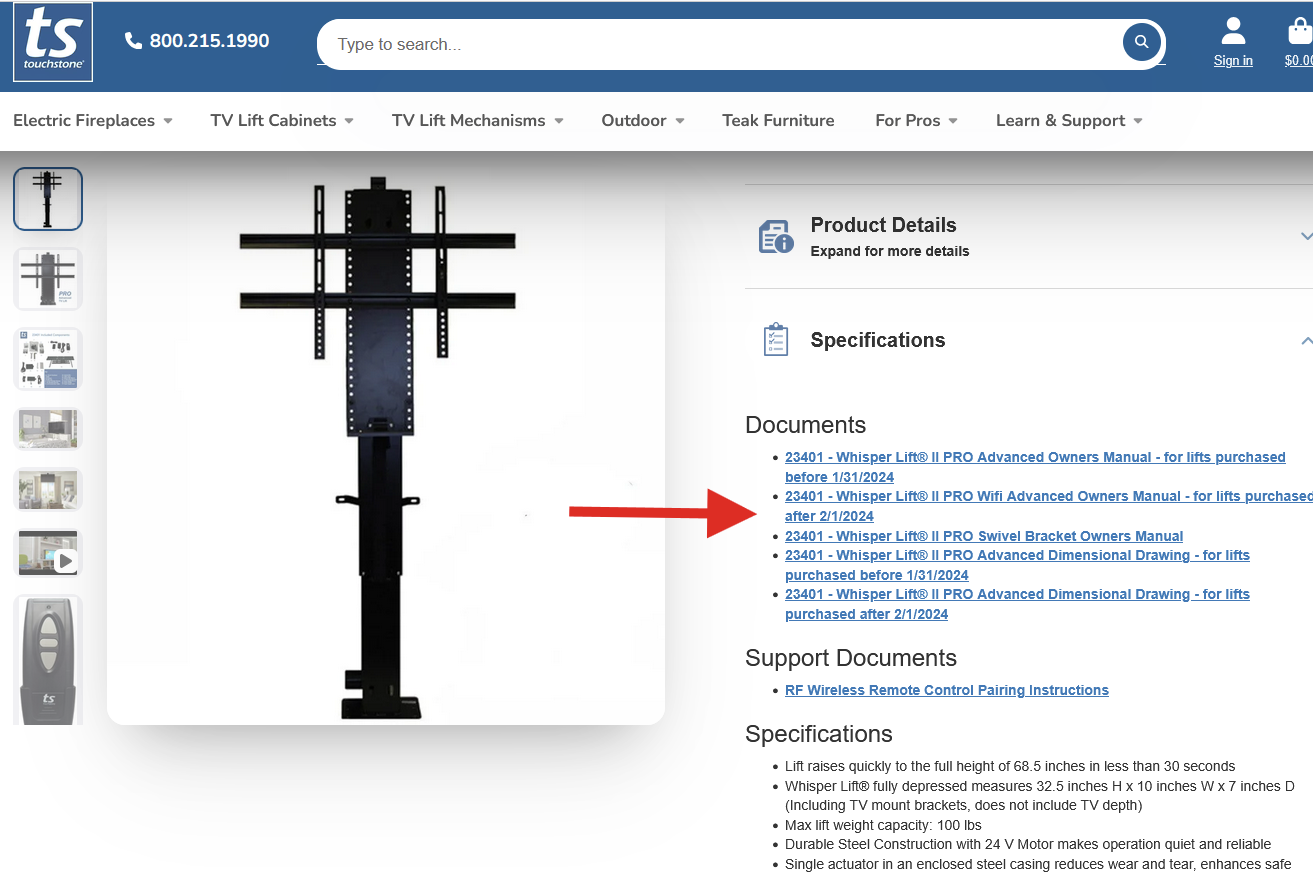Click 'Max lift weight capacity: 100 lbs'
The image size is (1313, 873).
click(x=883, y=825)
